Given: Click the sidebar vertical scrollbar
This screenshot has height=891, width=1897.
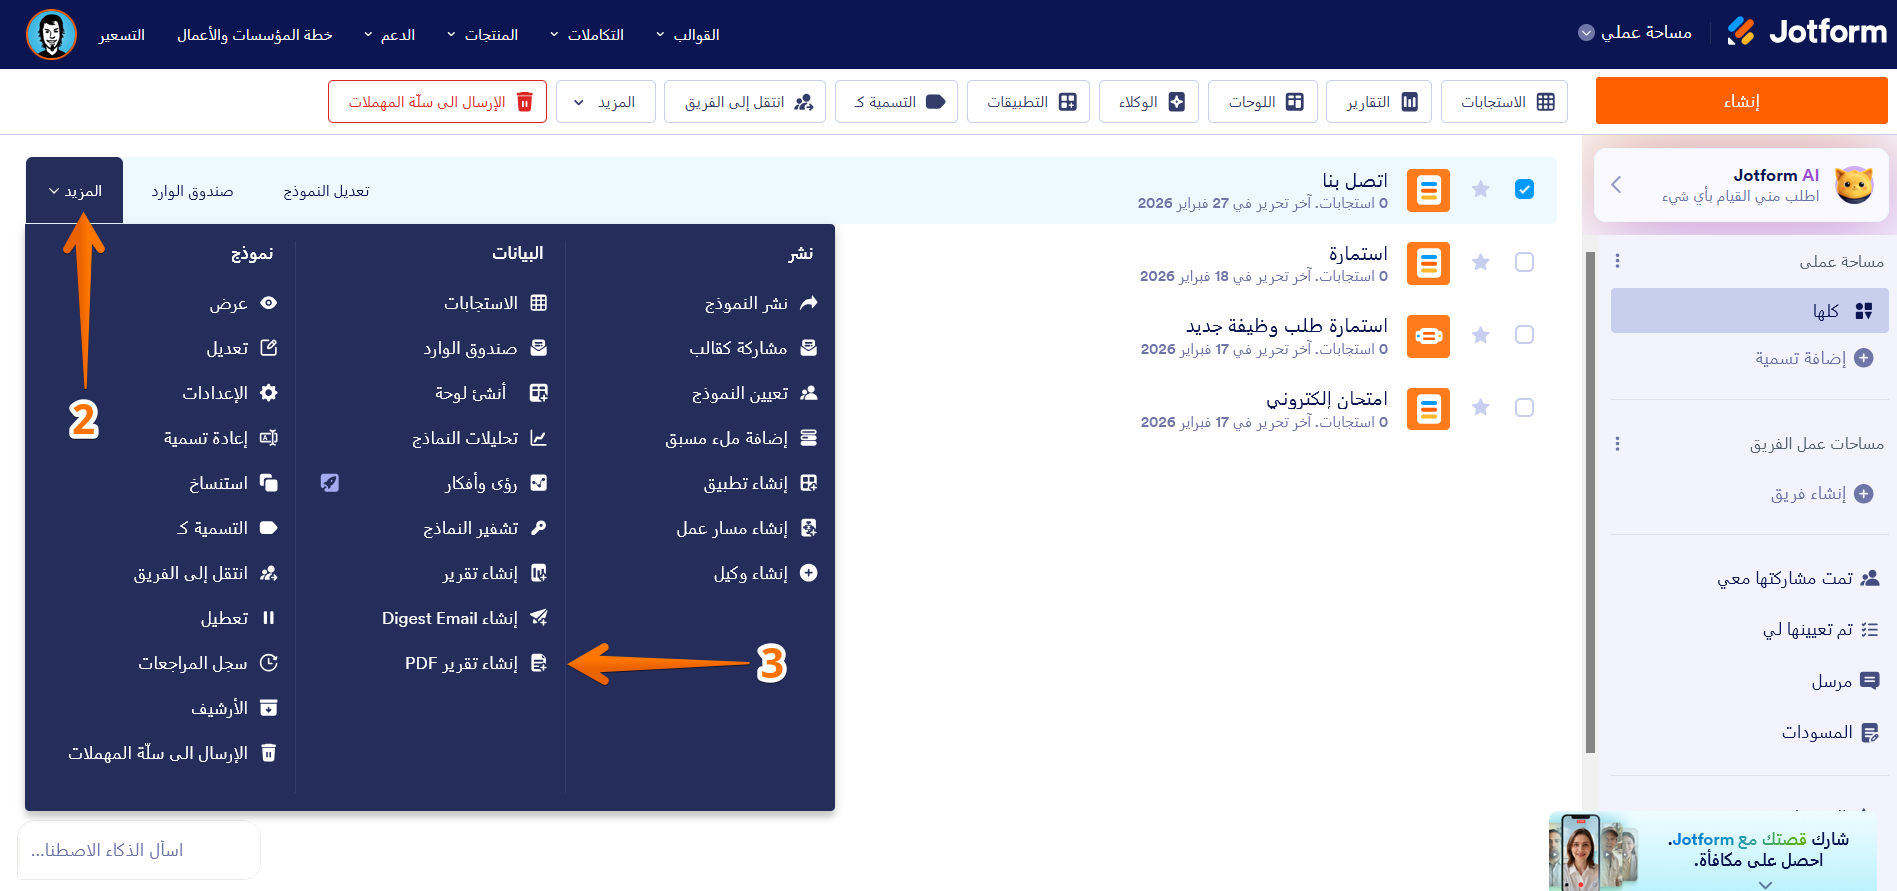Looking at the screenshot, I should (x=1590, y=500).
